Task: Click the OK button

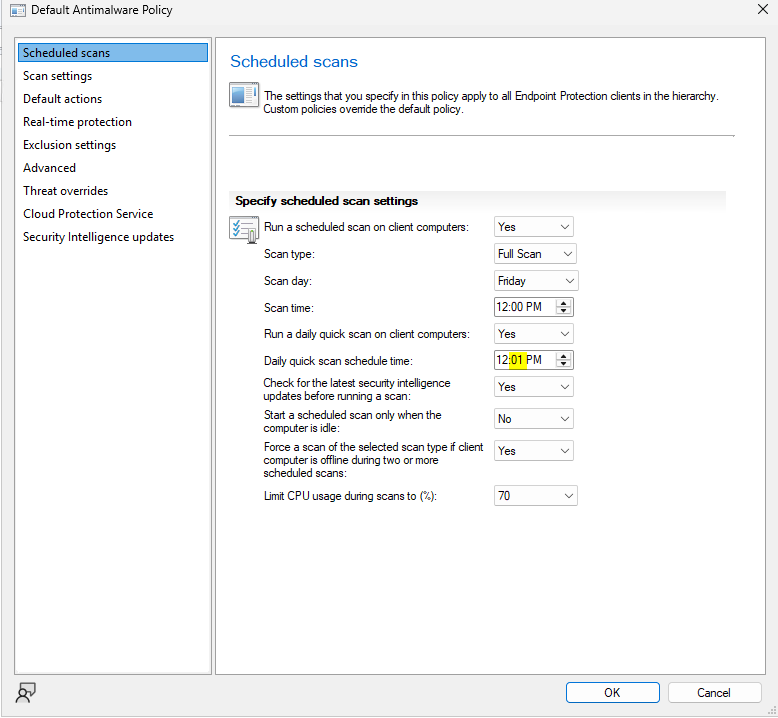Action: point(612,693)
